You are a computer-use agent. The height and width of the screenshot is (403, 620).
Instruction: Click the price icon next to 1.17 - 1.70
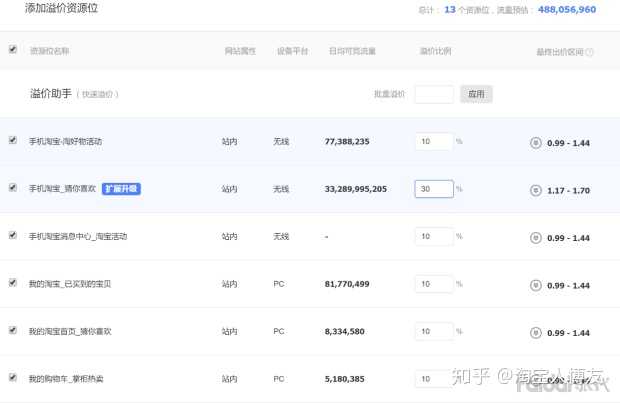[535, 189]
